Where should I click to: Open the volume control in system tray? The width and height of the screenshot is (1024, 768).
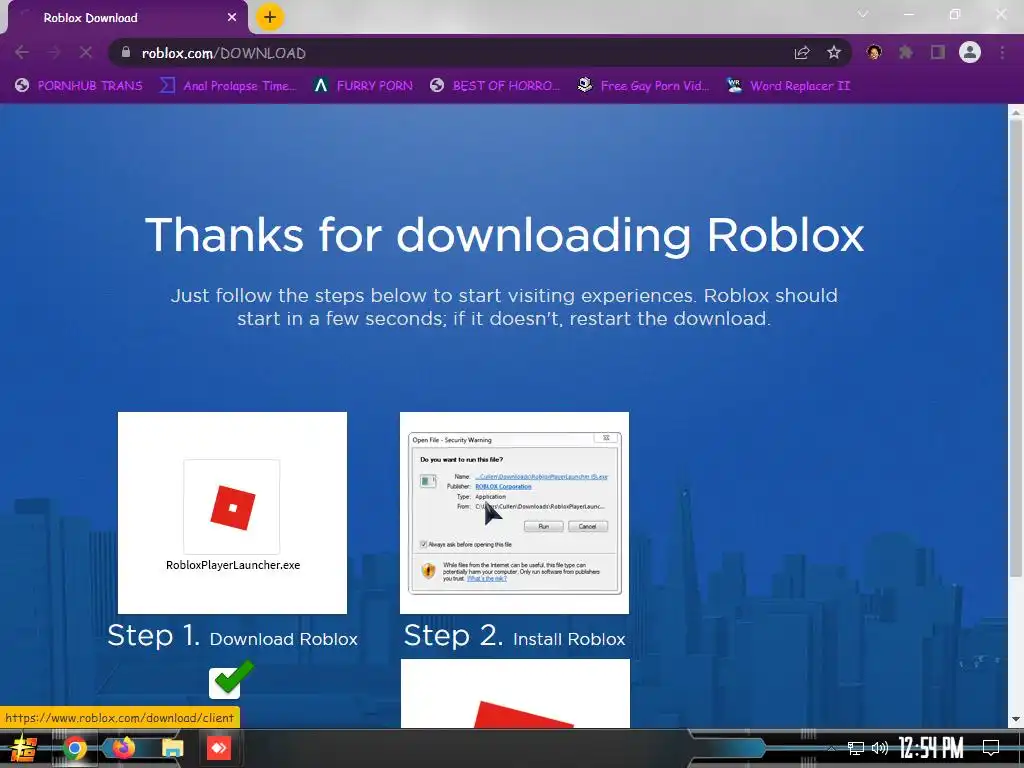tap(880, 748)
